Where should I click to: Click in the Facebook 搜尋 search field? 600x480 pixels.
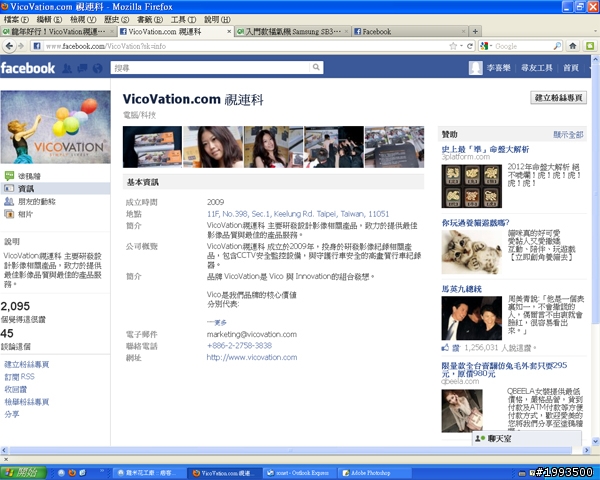pos(210,68)
